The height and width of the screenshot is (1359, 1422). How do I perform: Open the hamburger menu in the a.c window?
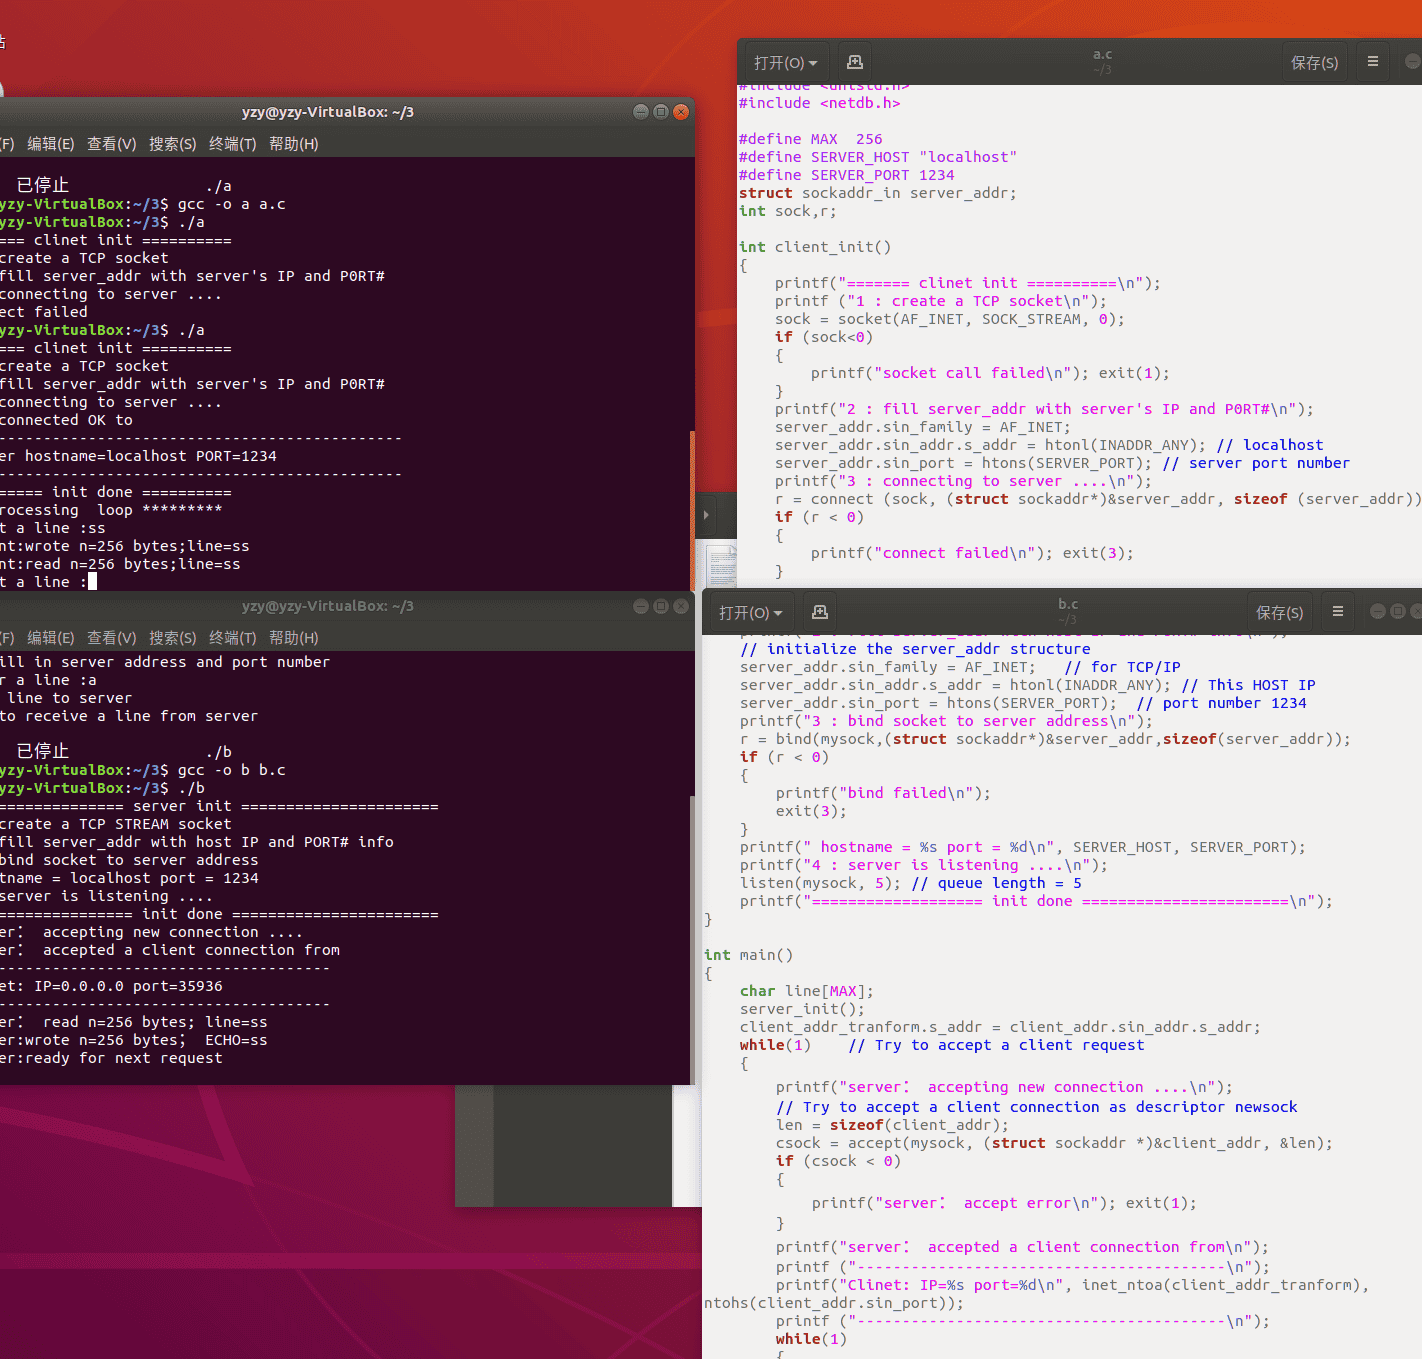coord(1372,61)
